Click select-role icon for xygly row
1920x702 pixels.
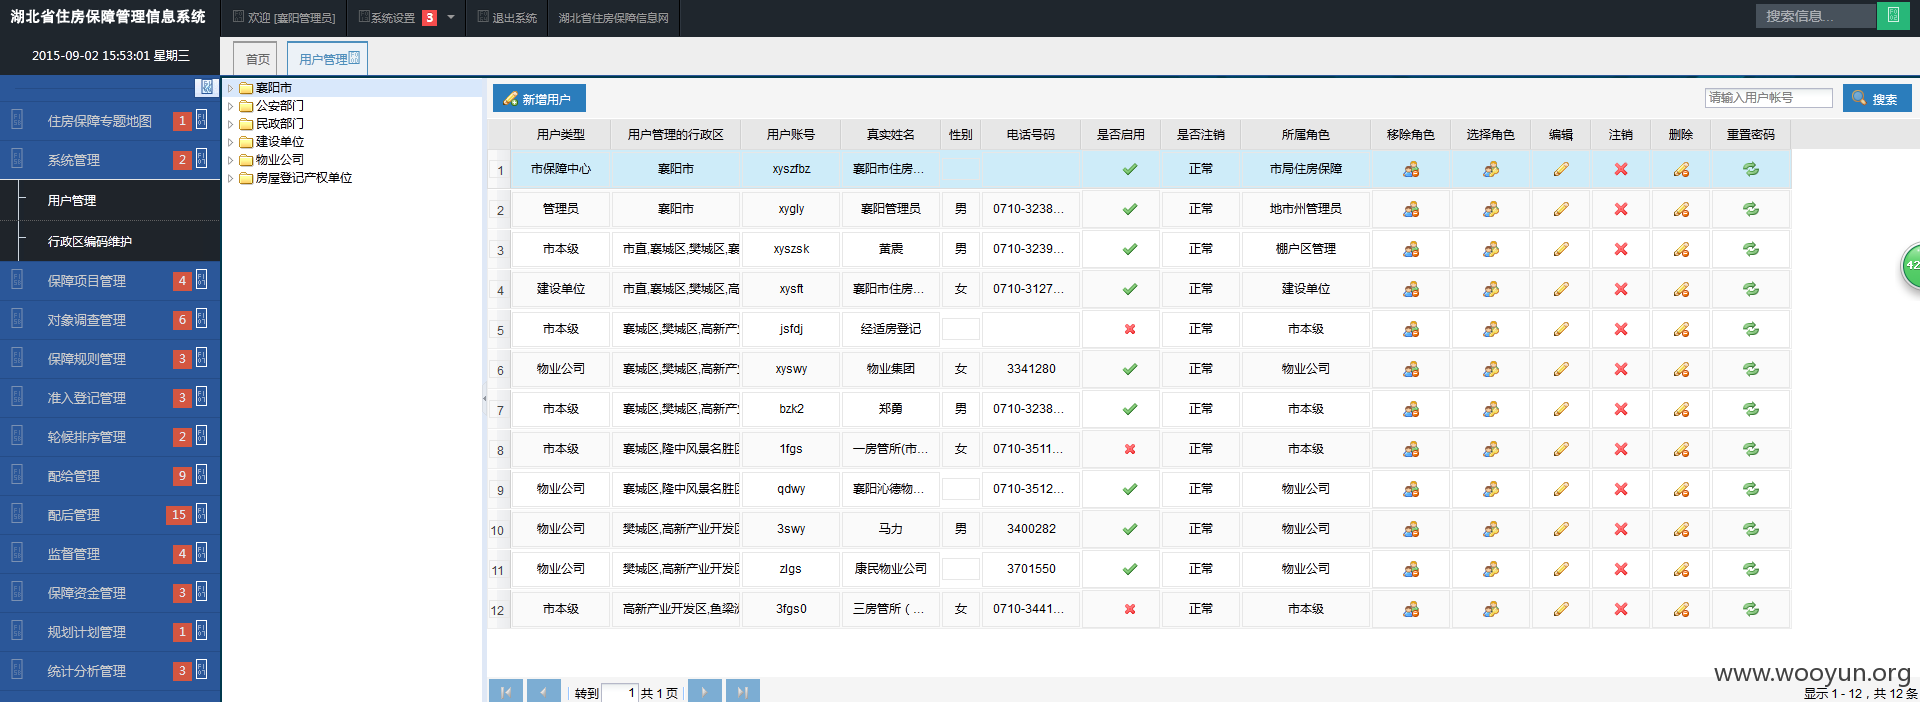pos(1491,209)
